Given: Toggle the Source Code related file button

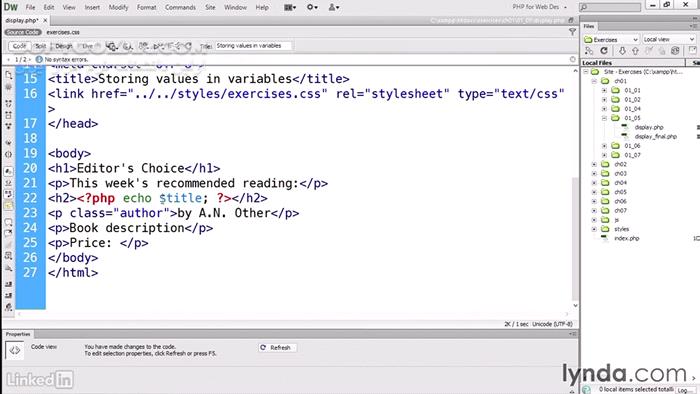Looking at the screenshot, I should [23, 32].
